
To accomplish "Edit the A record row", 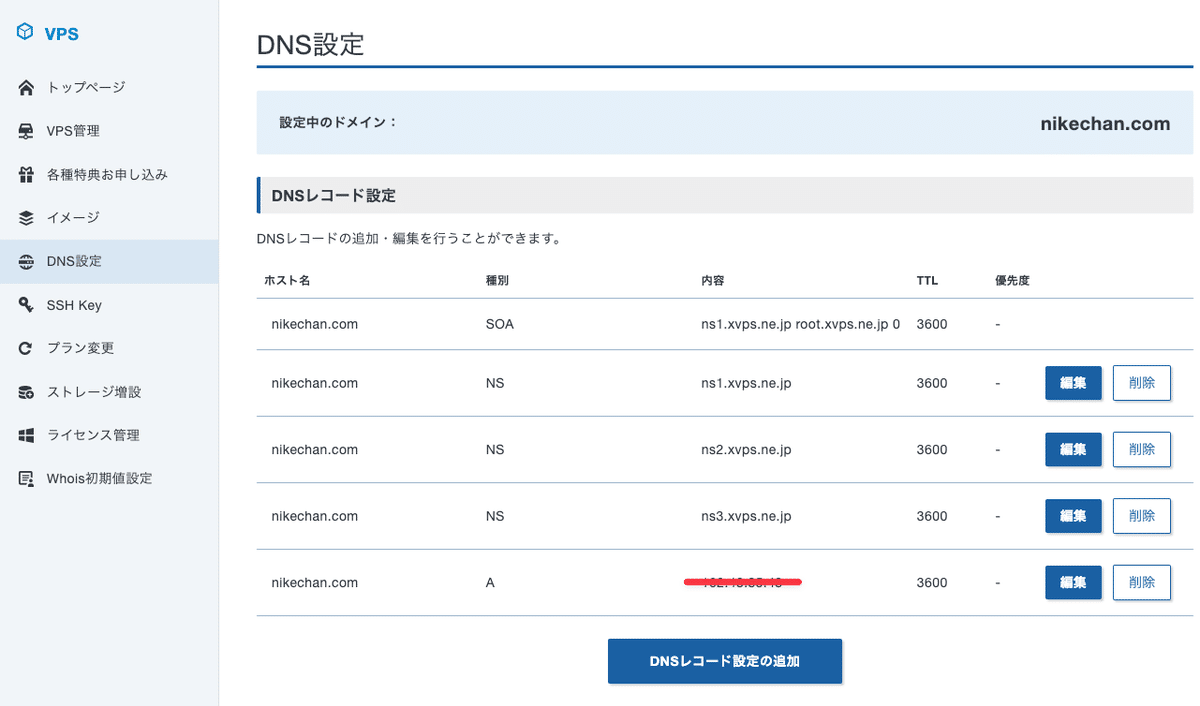I will click(x=1073, y=583).
